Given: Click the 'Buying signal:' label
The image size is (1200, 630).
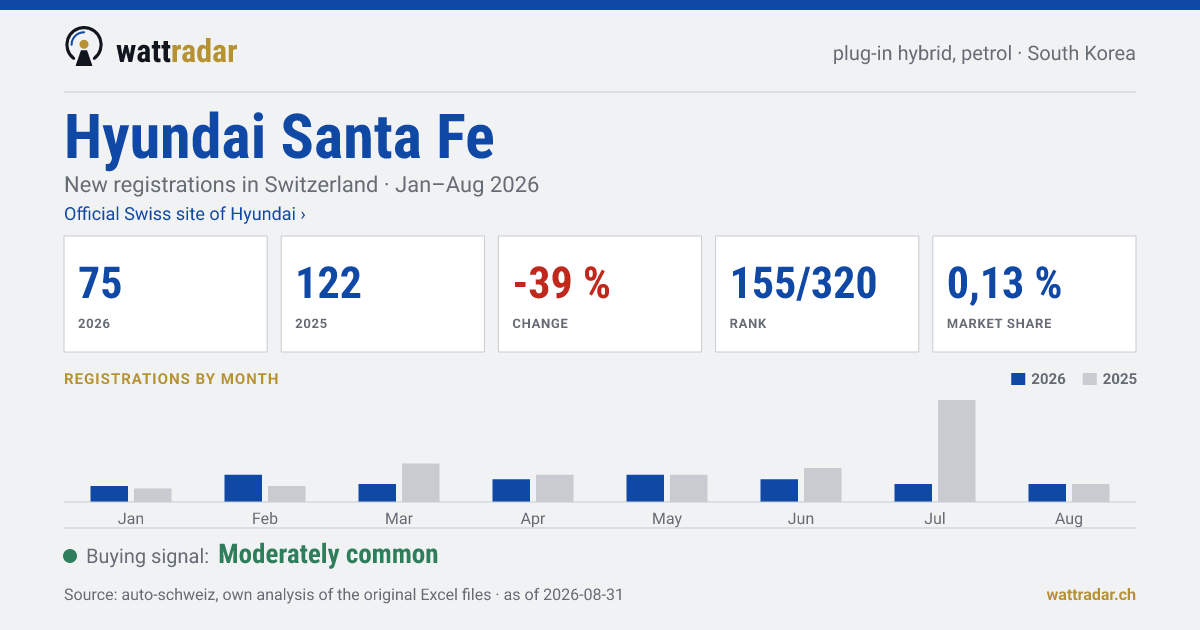Looking at the screenshot, I should 147,556.
